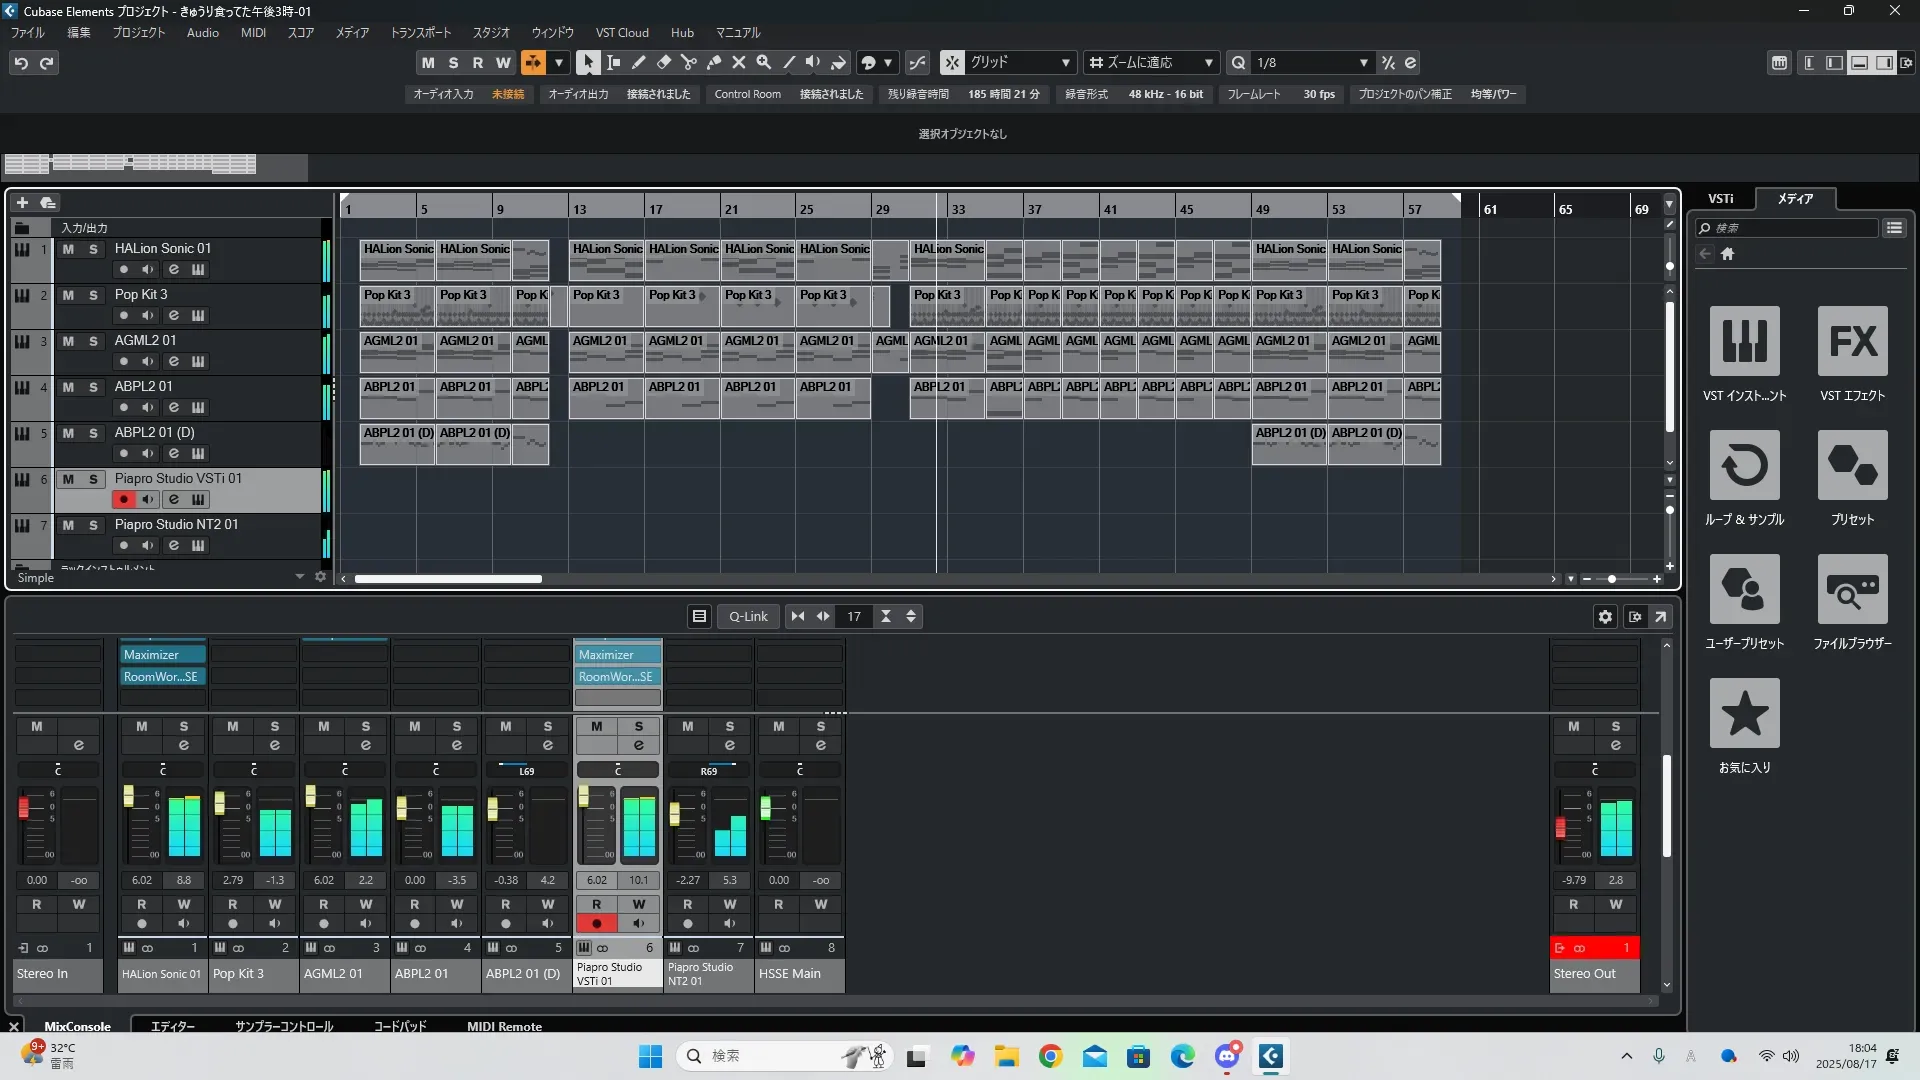Select the Scissors split tool
This screenshot has height=1080, width=1920.
click(x=688, y=62)
